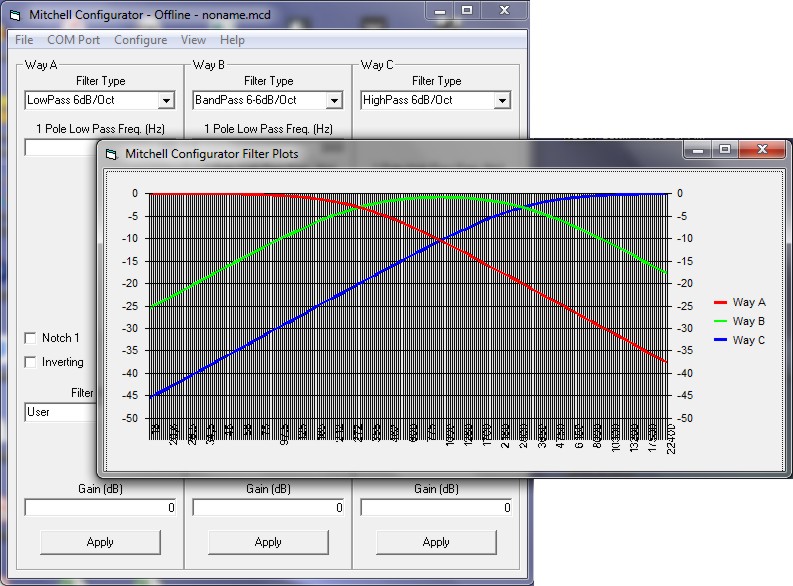Click the 22400 frequency axis label
Viewport: 793px width, 586px height.
pos(671,439)
